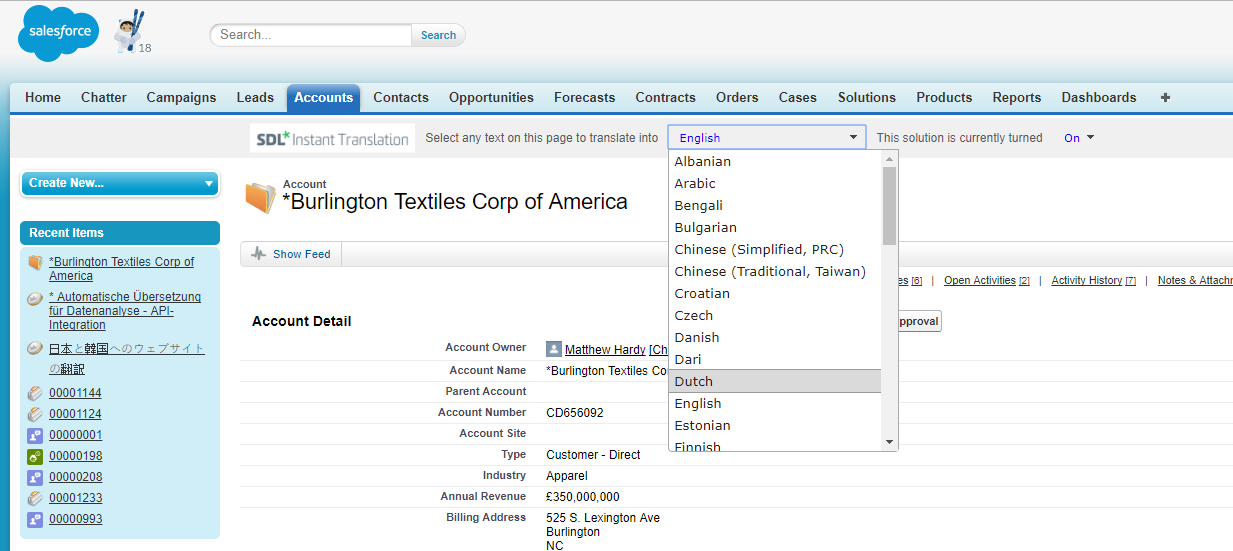Open recent item 00001144 link
Image resolution: width=1233 pixels, height=551 pixels.
point(75,394)
